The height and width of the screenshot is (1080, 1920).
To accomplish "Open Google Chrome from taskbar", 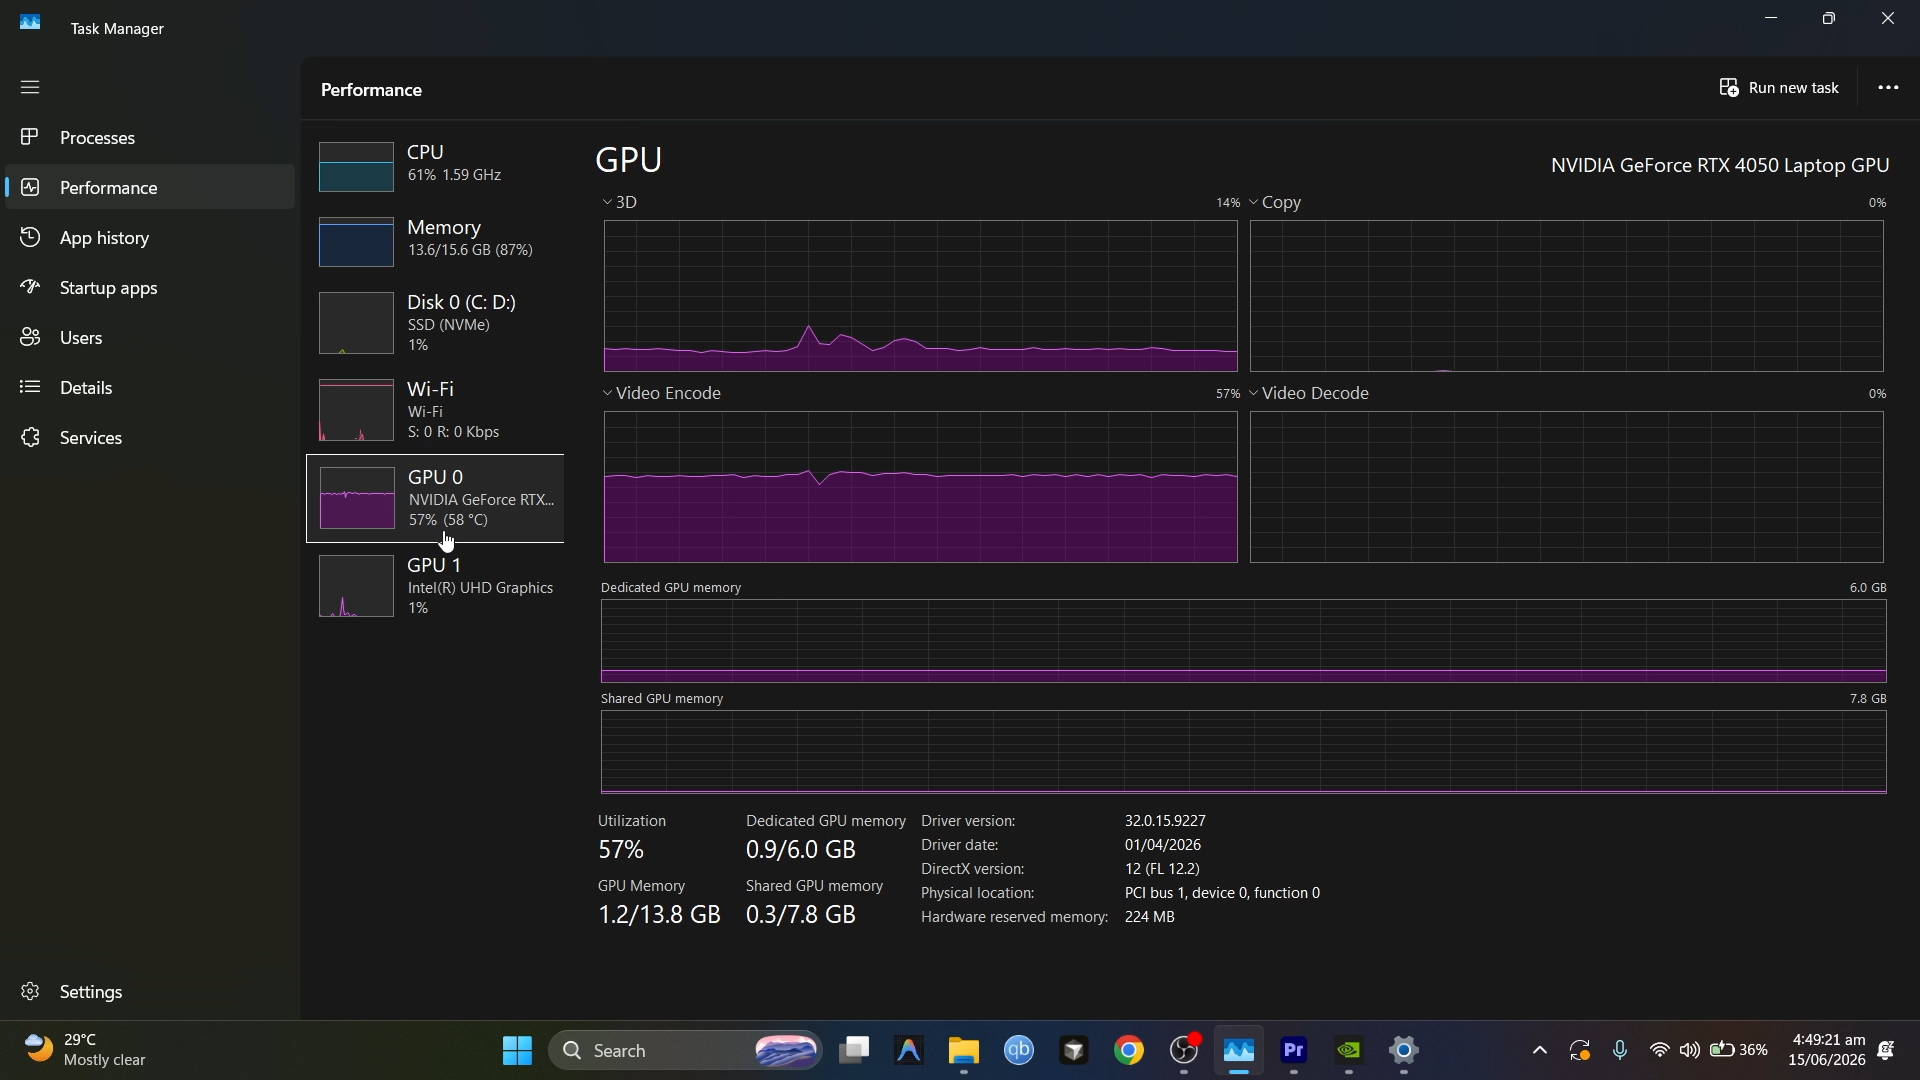I will [x=1129, y=1051].
